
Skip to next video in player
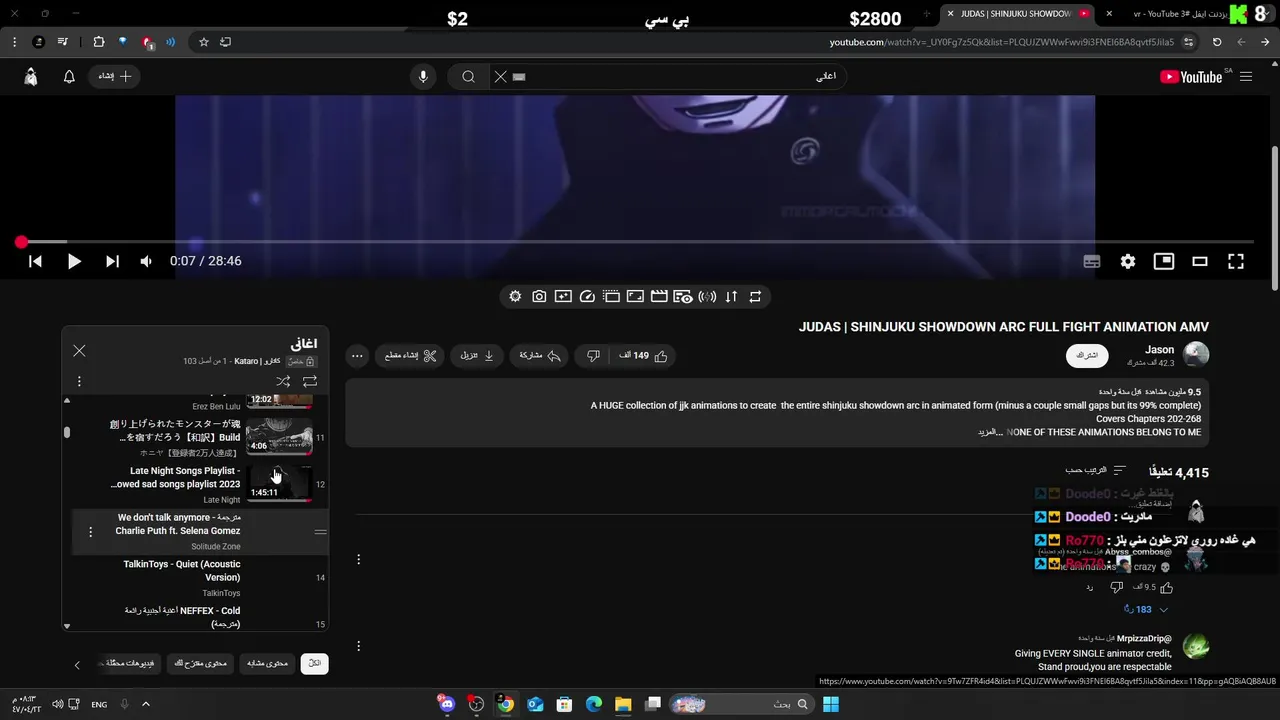[112, 261]
